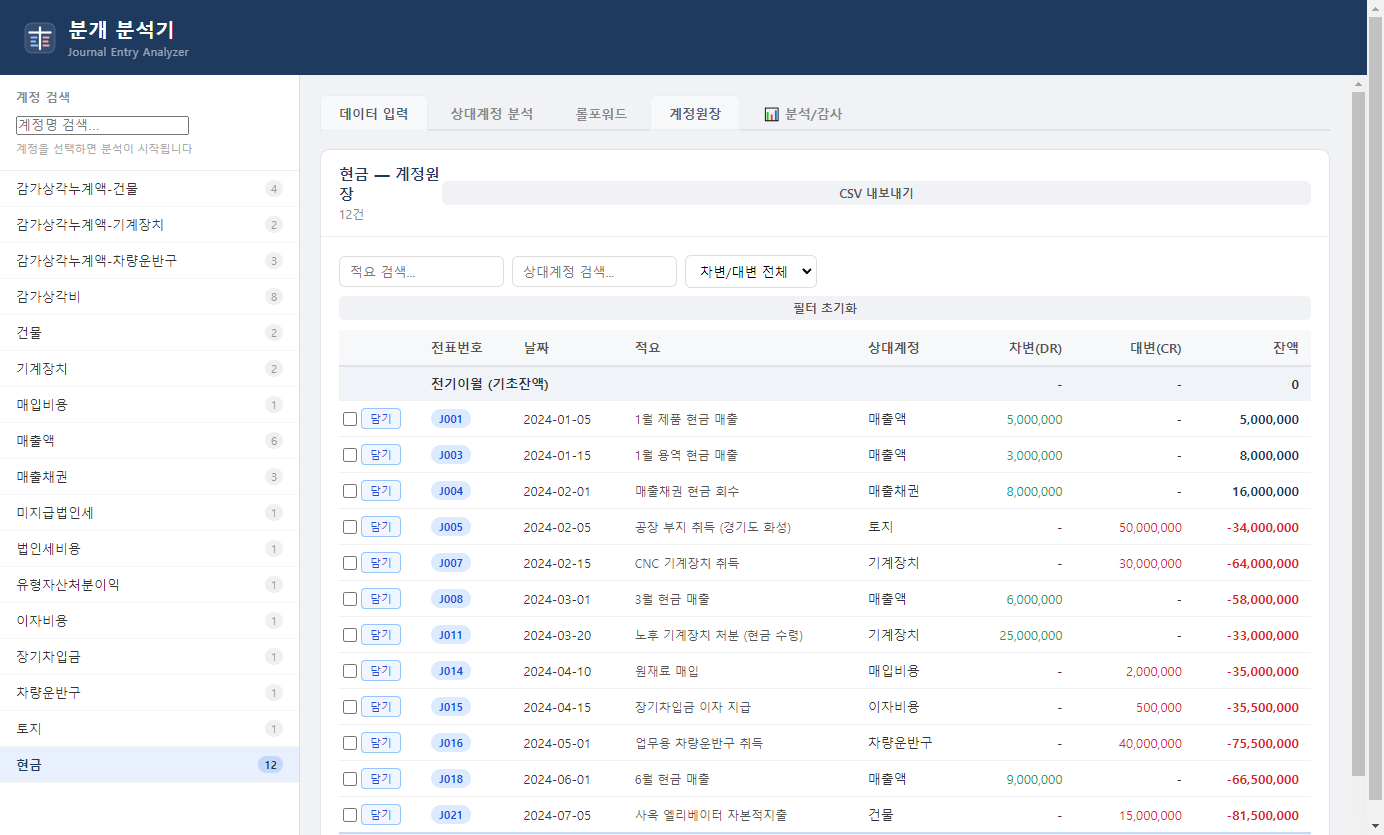The width and height of the screenshot is (1384, 835).
Task: Click 담기 button on J021 row
Action: click(381, 815)
